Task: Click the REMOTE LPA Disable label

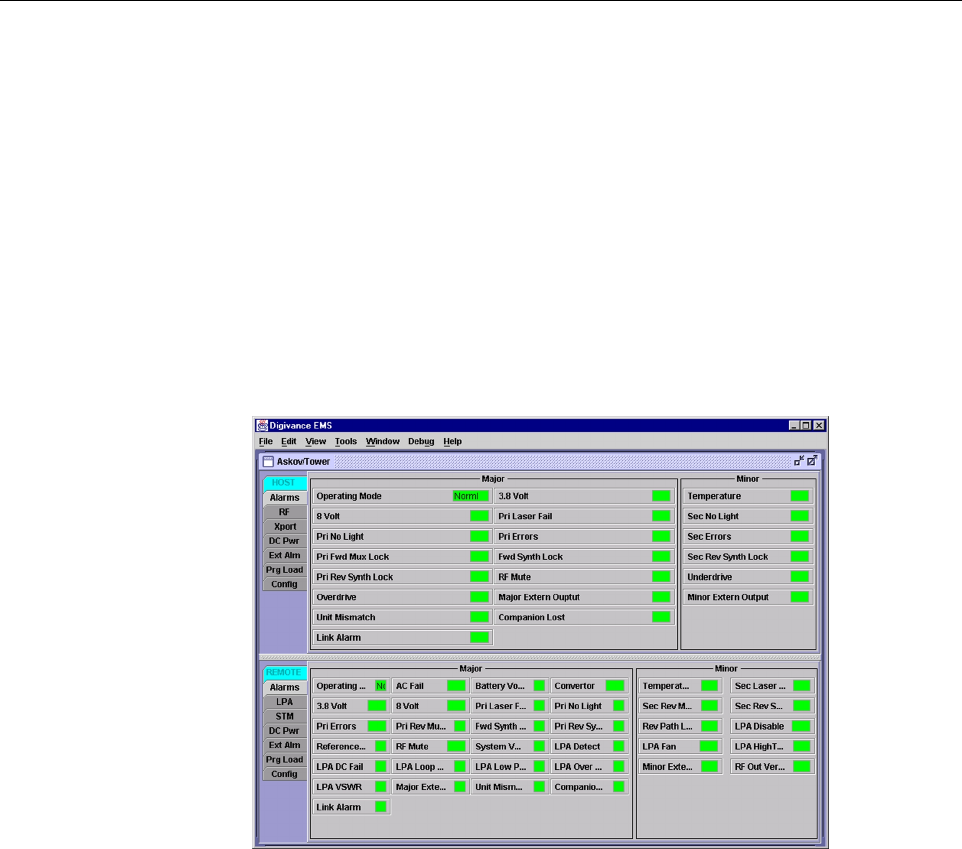Action: (x=760, y=726)
